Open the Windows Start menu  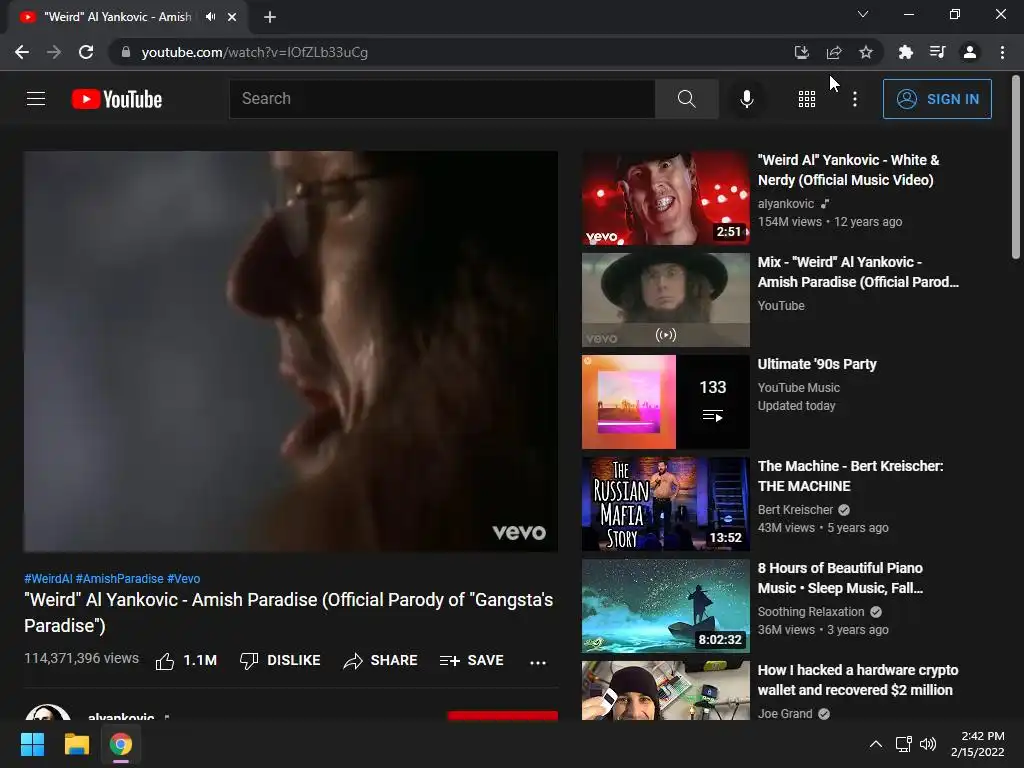[x=32, y=744]
